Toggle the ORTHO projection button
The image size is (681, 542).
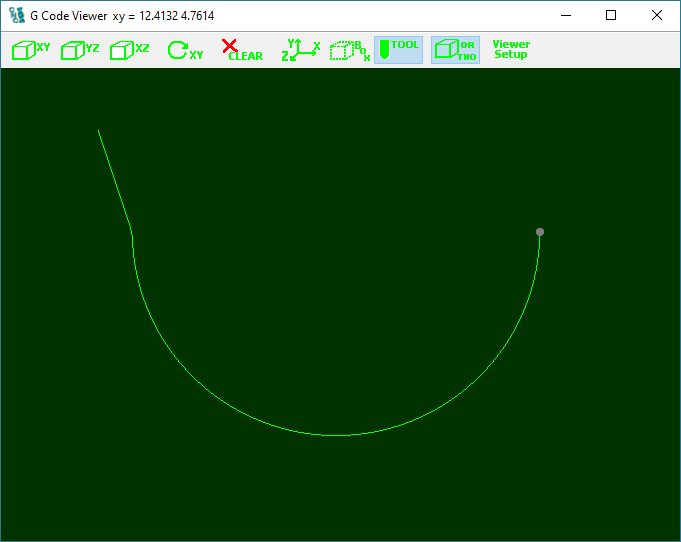tap(455, 50)
